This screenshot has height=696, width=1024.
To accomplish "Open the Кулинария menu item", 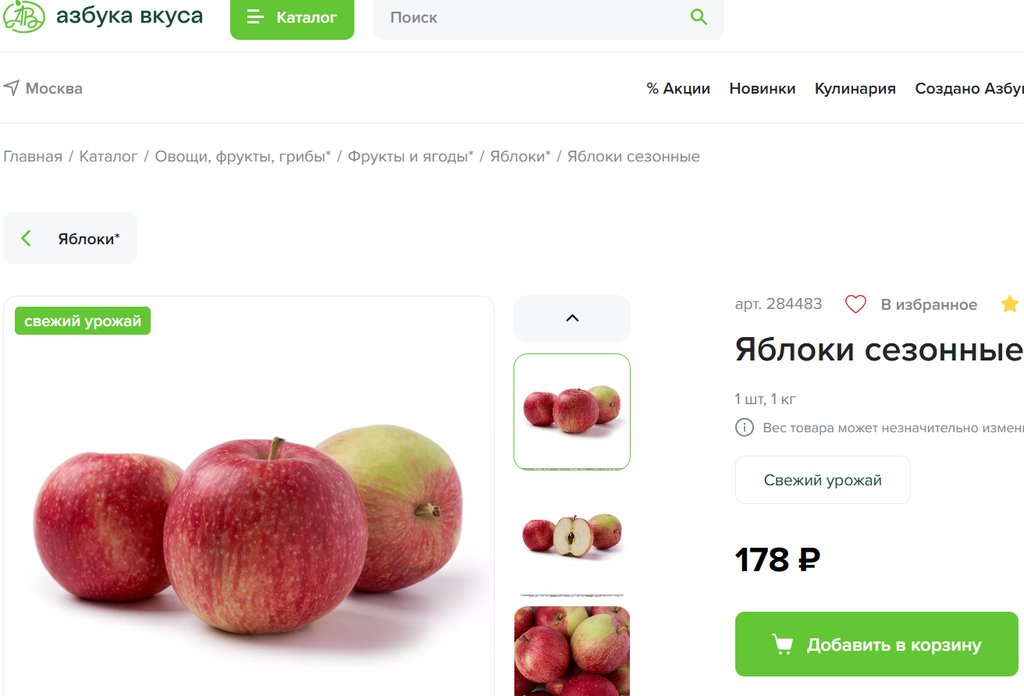I will tap(855, 88).
